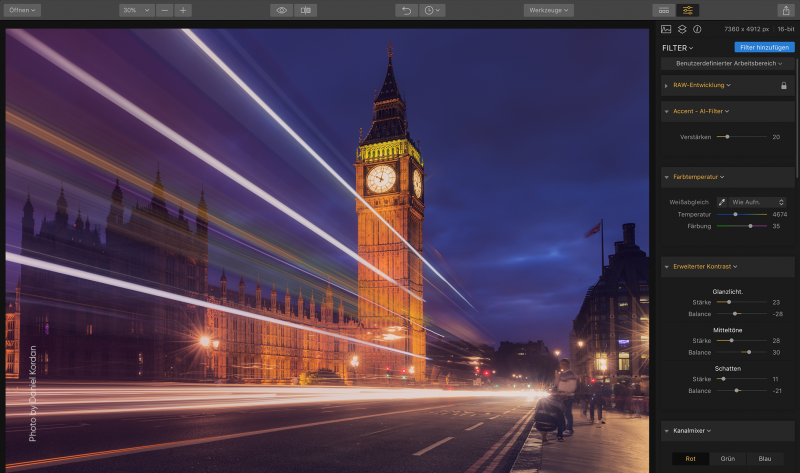Open the 30% zoom level dropdown

135,10
